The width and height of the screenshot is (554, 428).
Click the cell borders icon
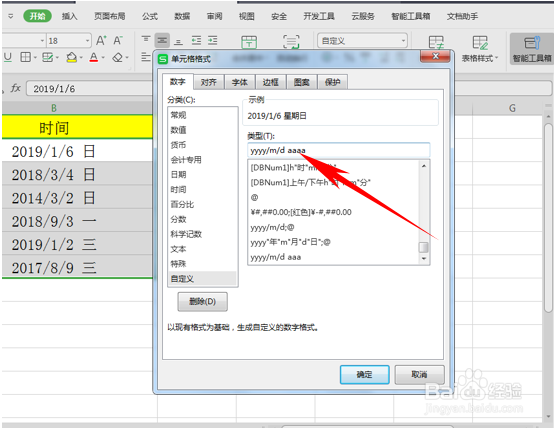pos(25,57)
